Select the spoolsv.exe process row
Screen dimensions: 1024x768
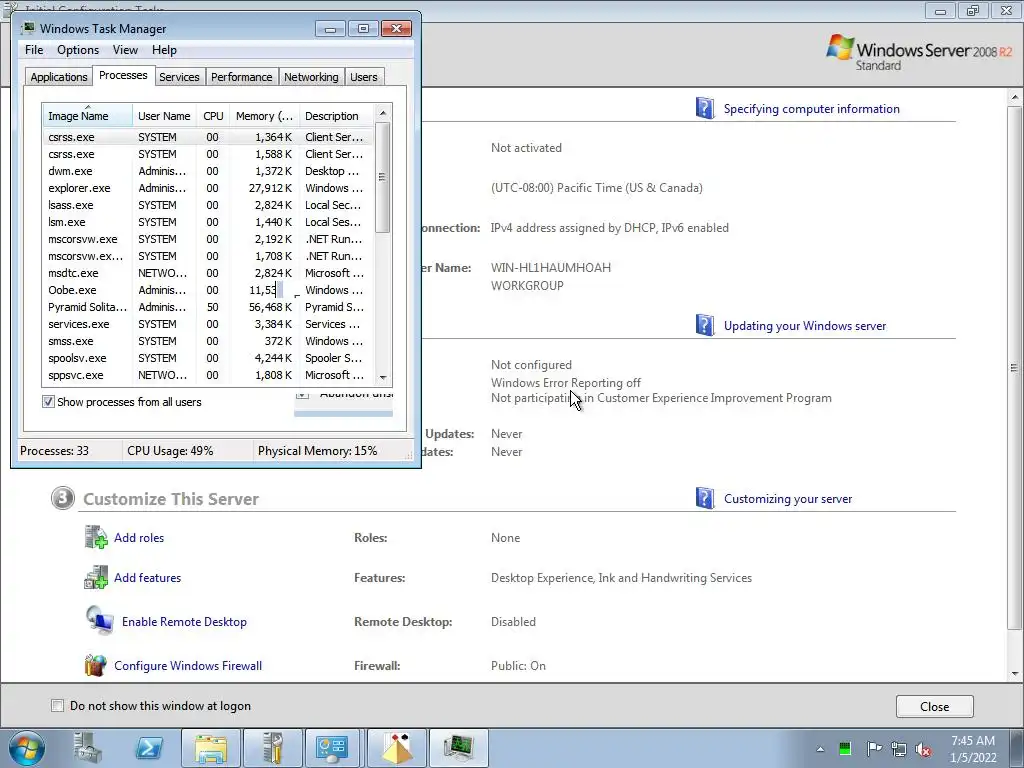click(x=208, y=358)
